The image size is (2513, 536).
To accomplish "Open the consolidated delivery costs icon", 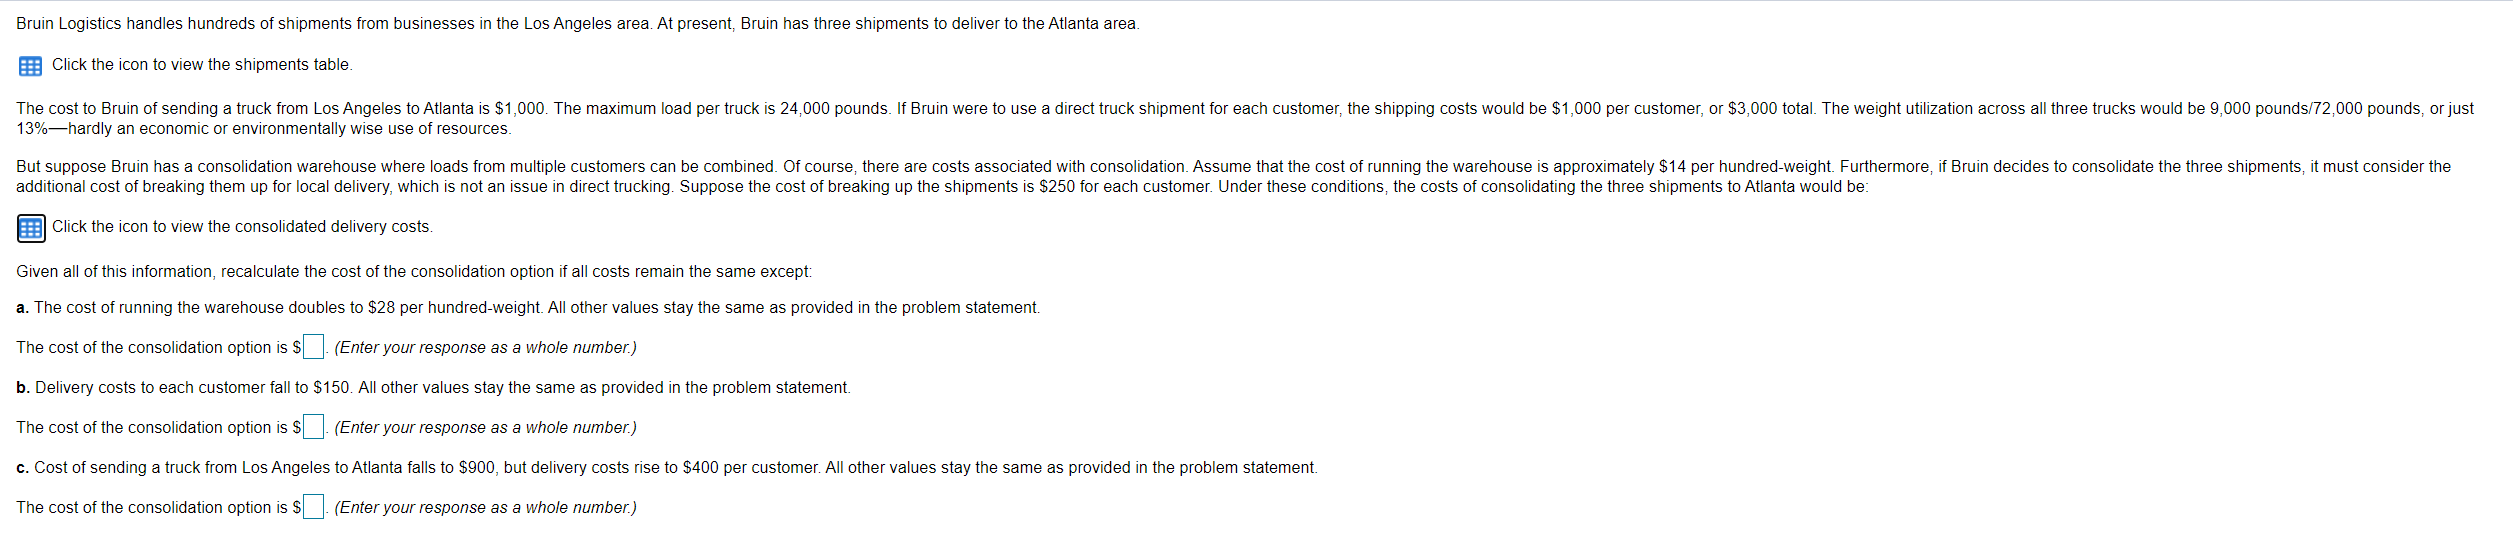I will [31, 228].
